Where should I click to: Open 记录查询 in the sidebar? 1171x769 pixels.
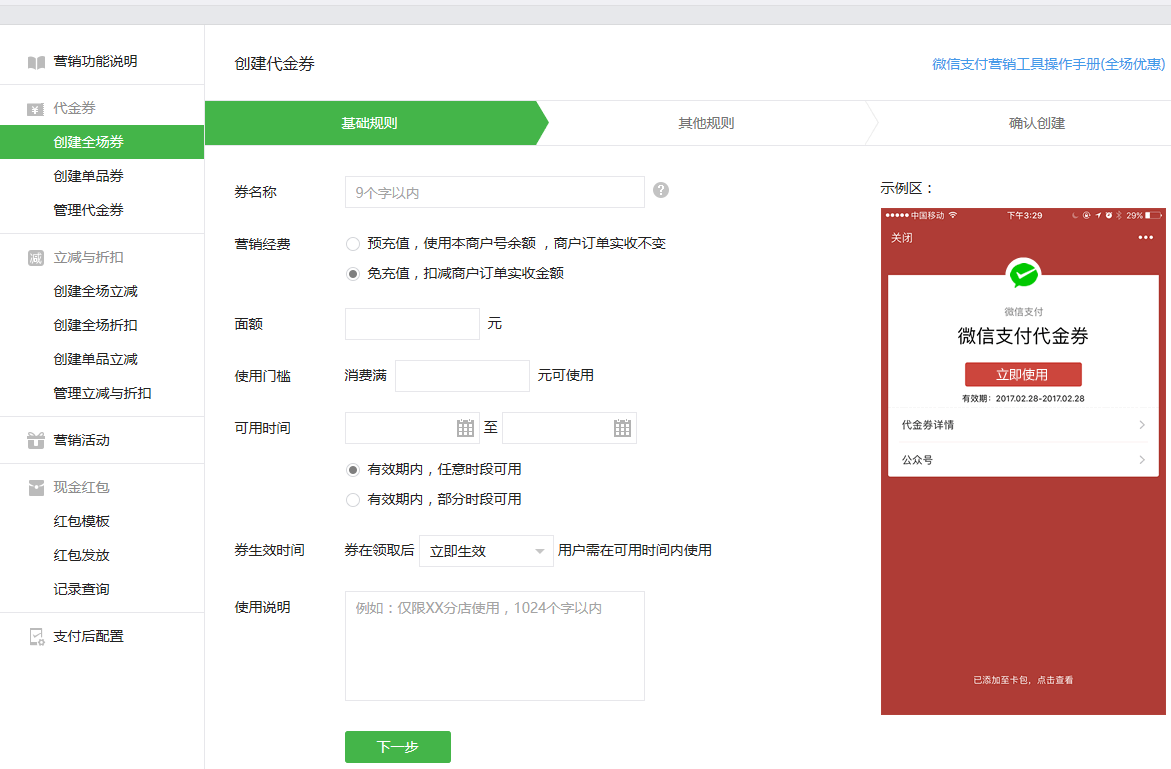pos(81,589)
